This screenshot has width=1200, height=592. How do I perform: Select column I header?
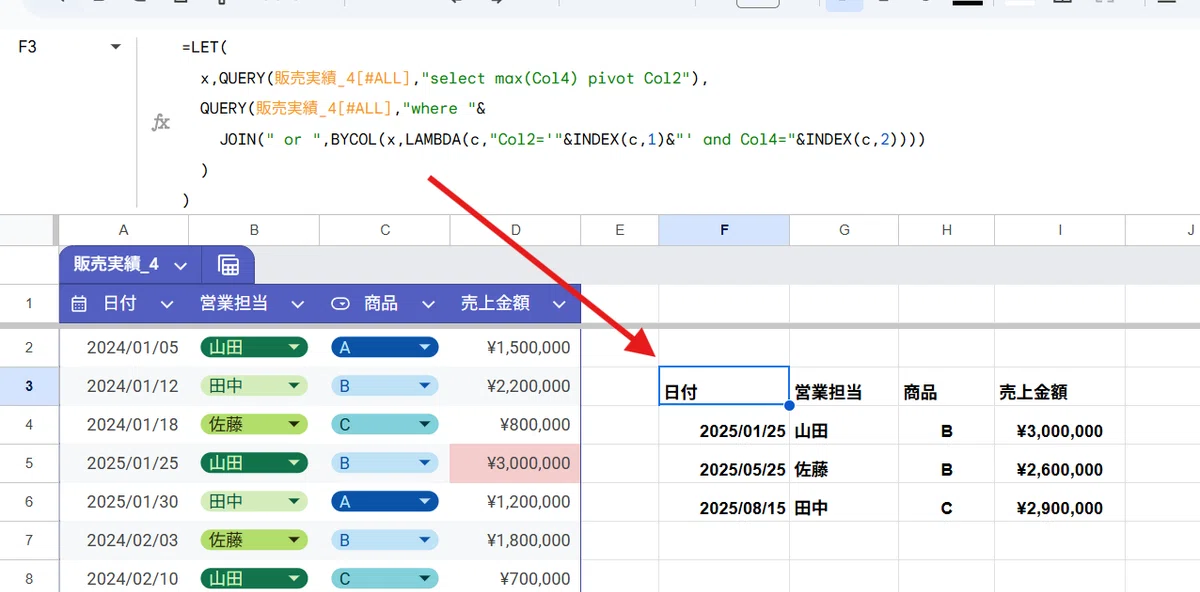pos(1059,230)
